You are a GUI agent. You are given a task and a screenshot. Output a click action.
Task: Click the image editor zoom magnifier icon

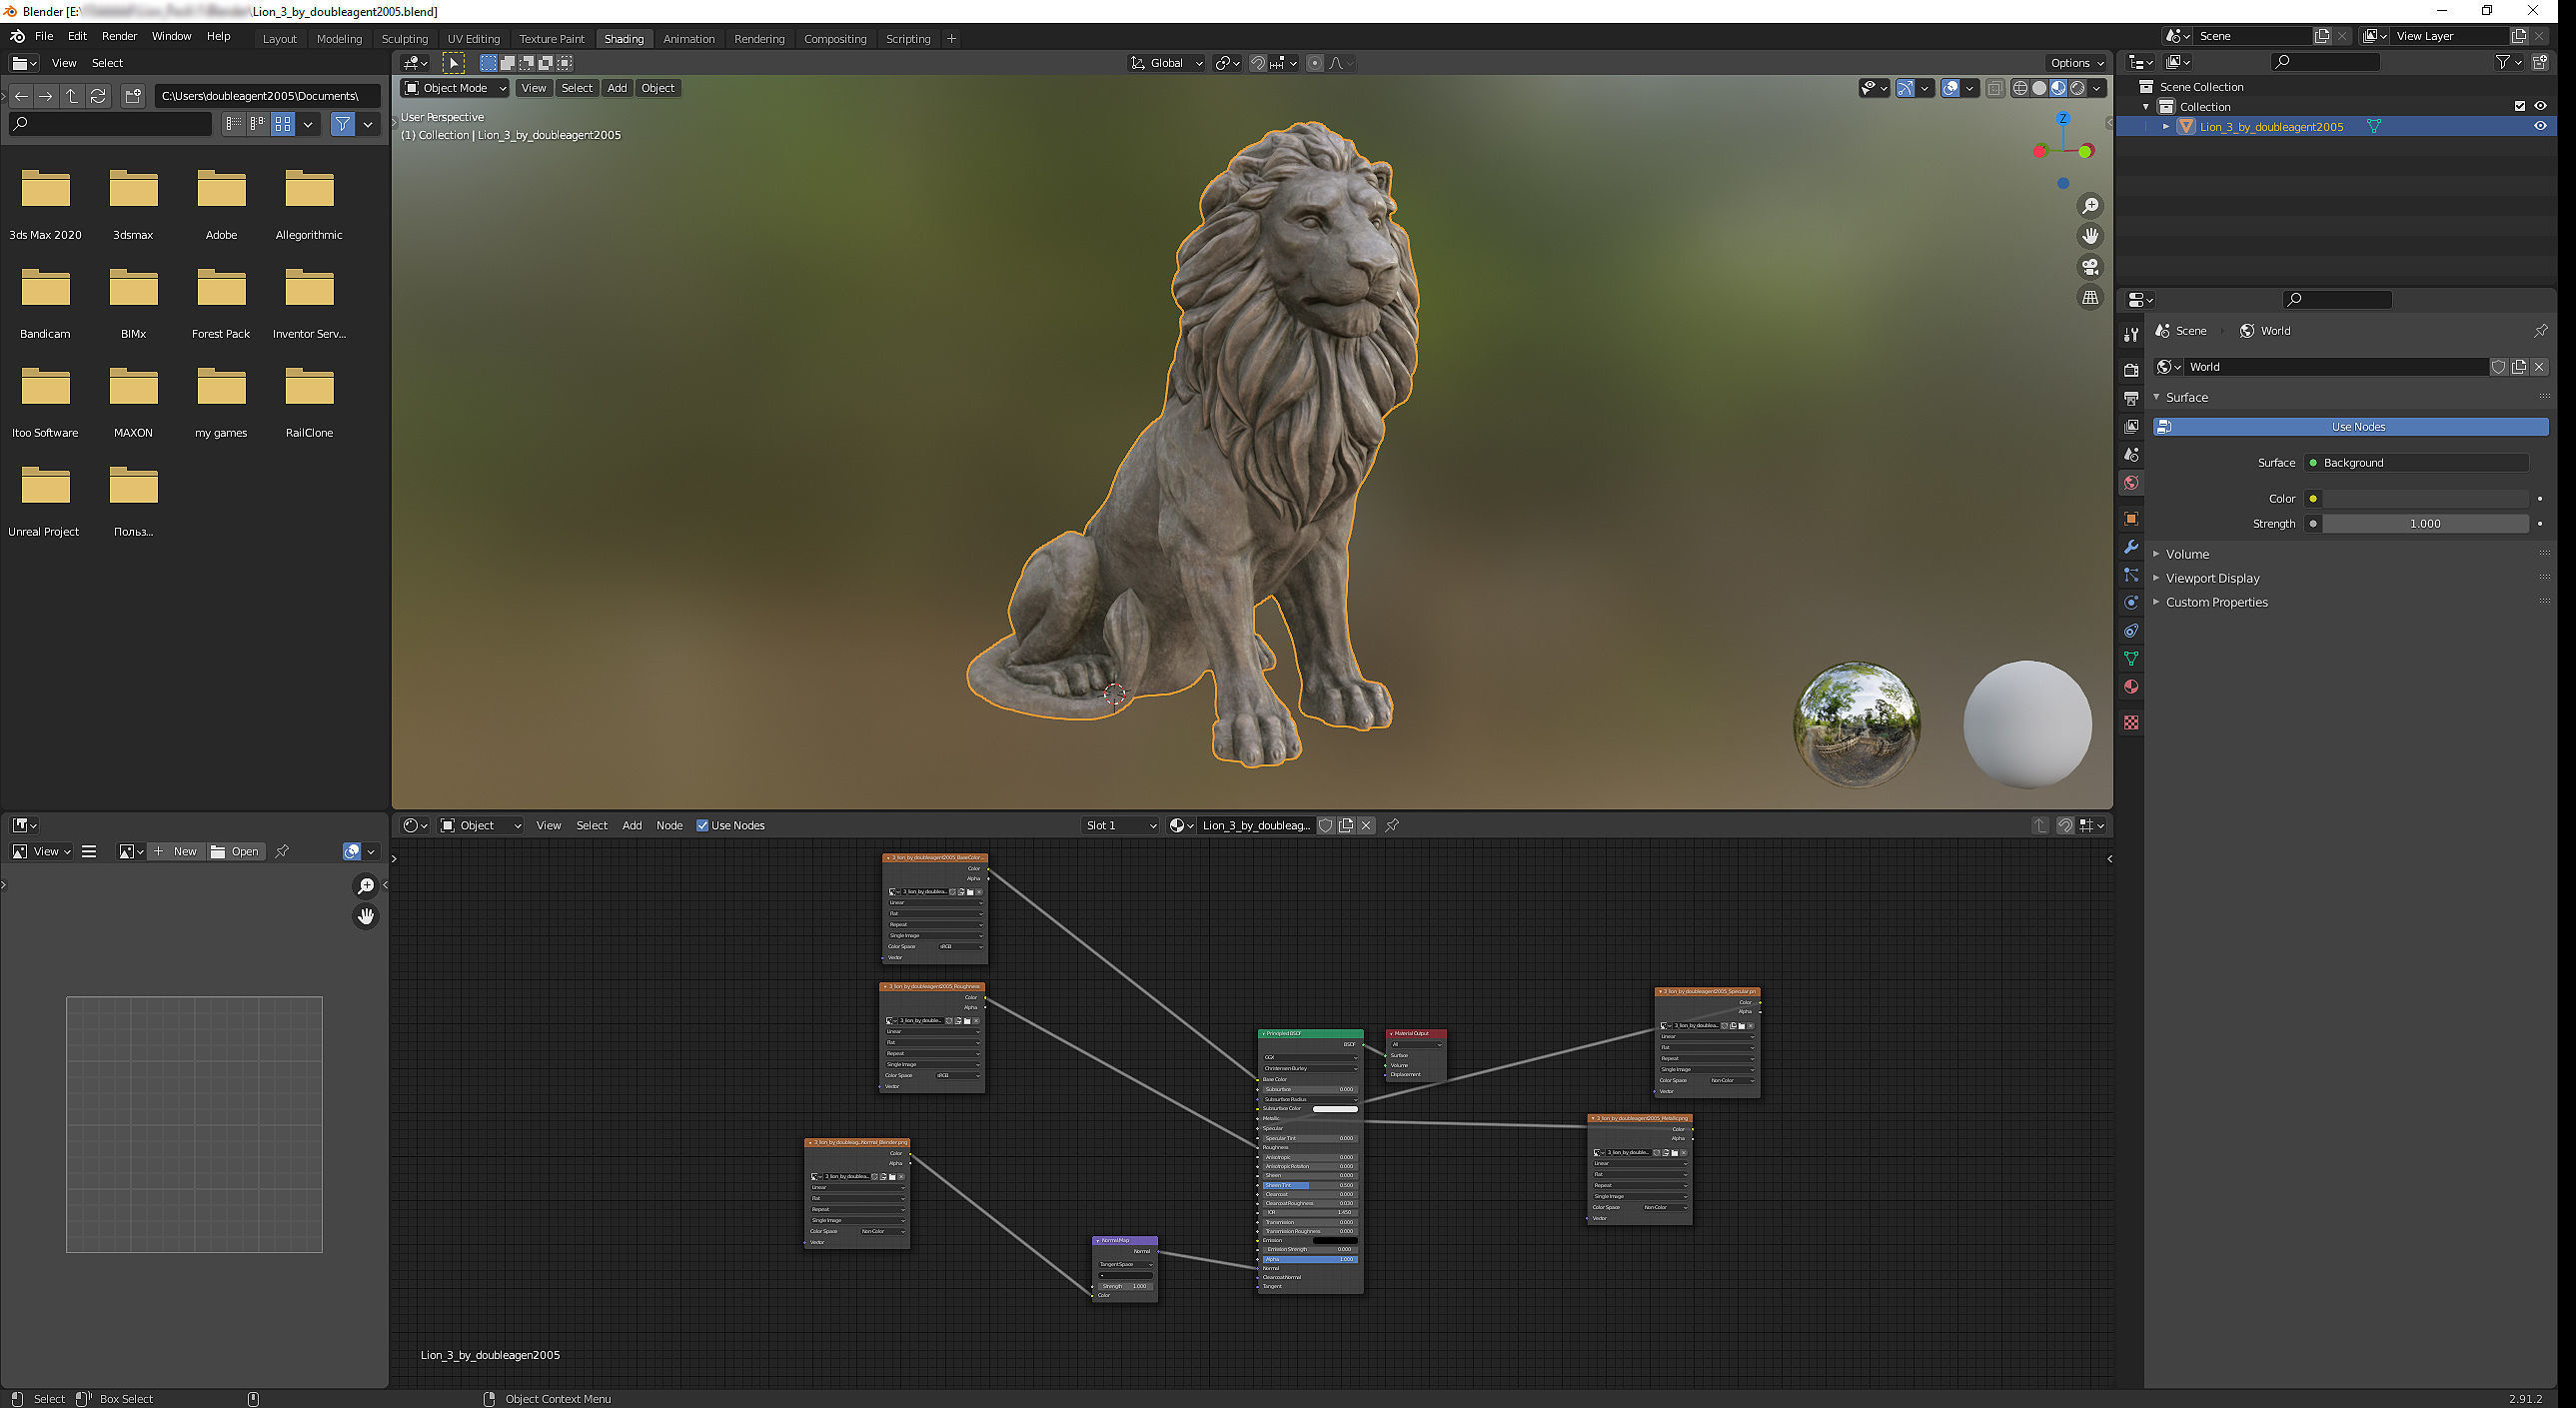coord(366,886)
